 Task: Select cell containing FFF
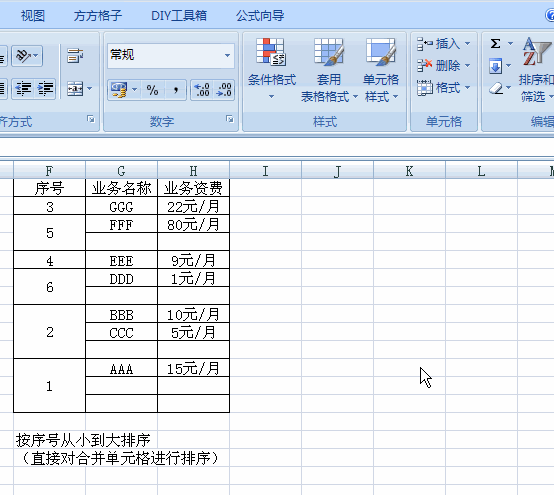[x=122, y=224]
